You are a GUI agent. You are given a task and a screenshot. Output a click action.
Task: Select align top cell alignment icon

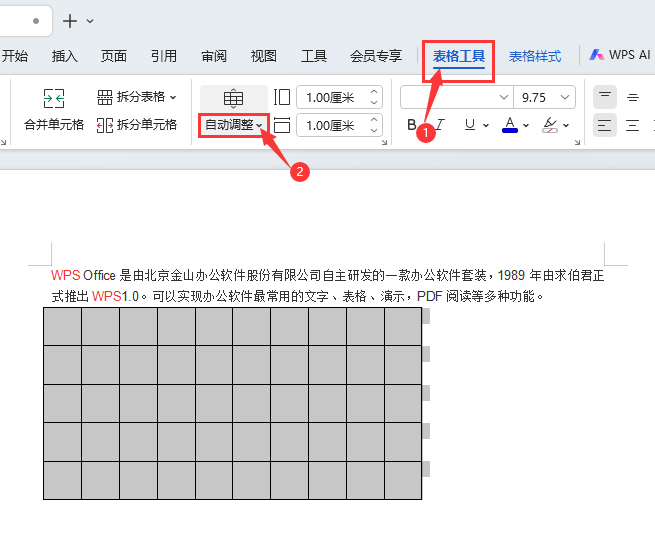pos(604,97)
